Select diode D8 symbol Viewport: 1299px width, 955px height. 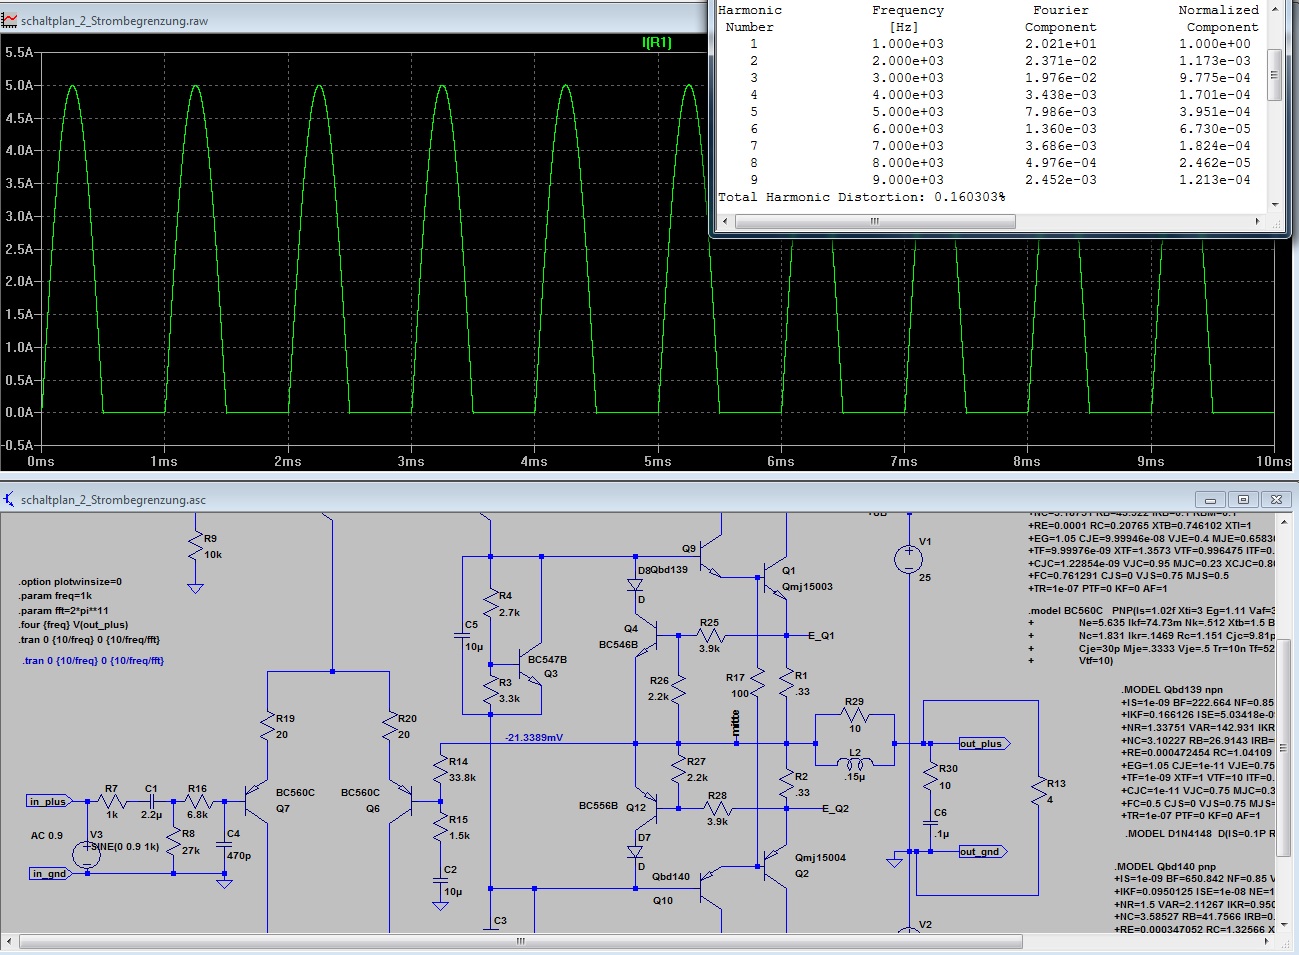click(x=635, y=585)
